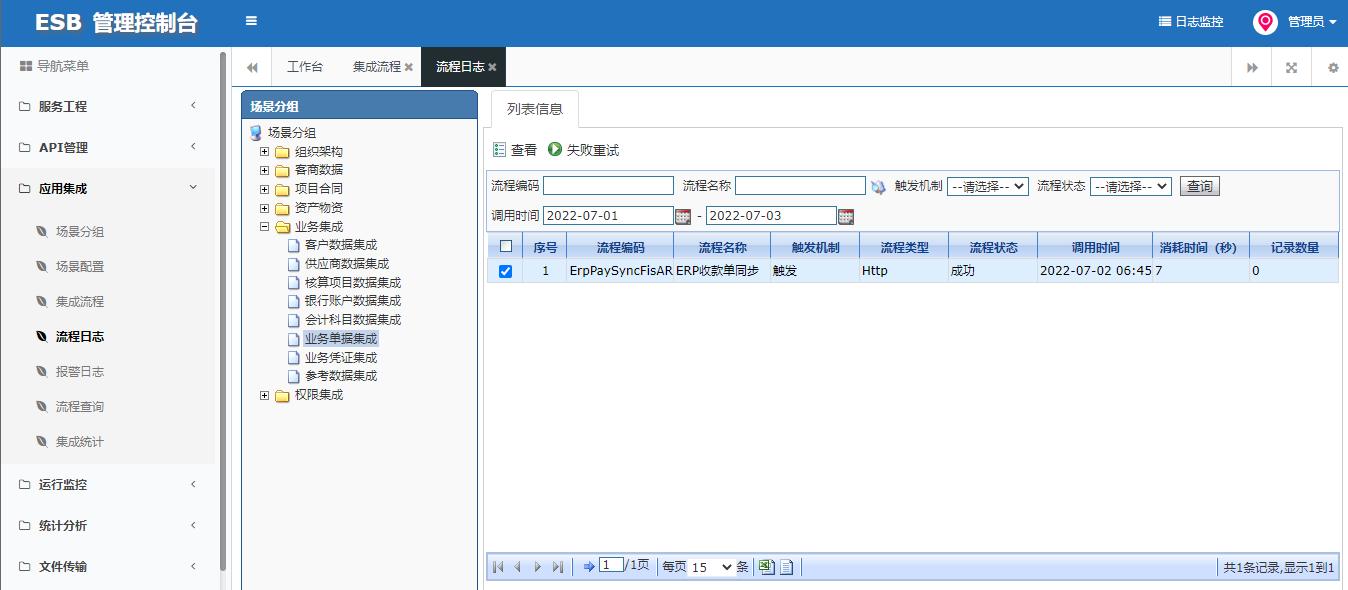
Task: Collapse the sidebar using the hamburger icon
Action: point(250,21)
